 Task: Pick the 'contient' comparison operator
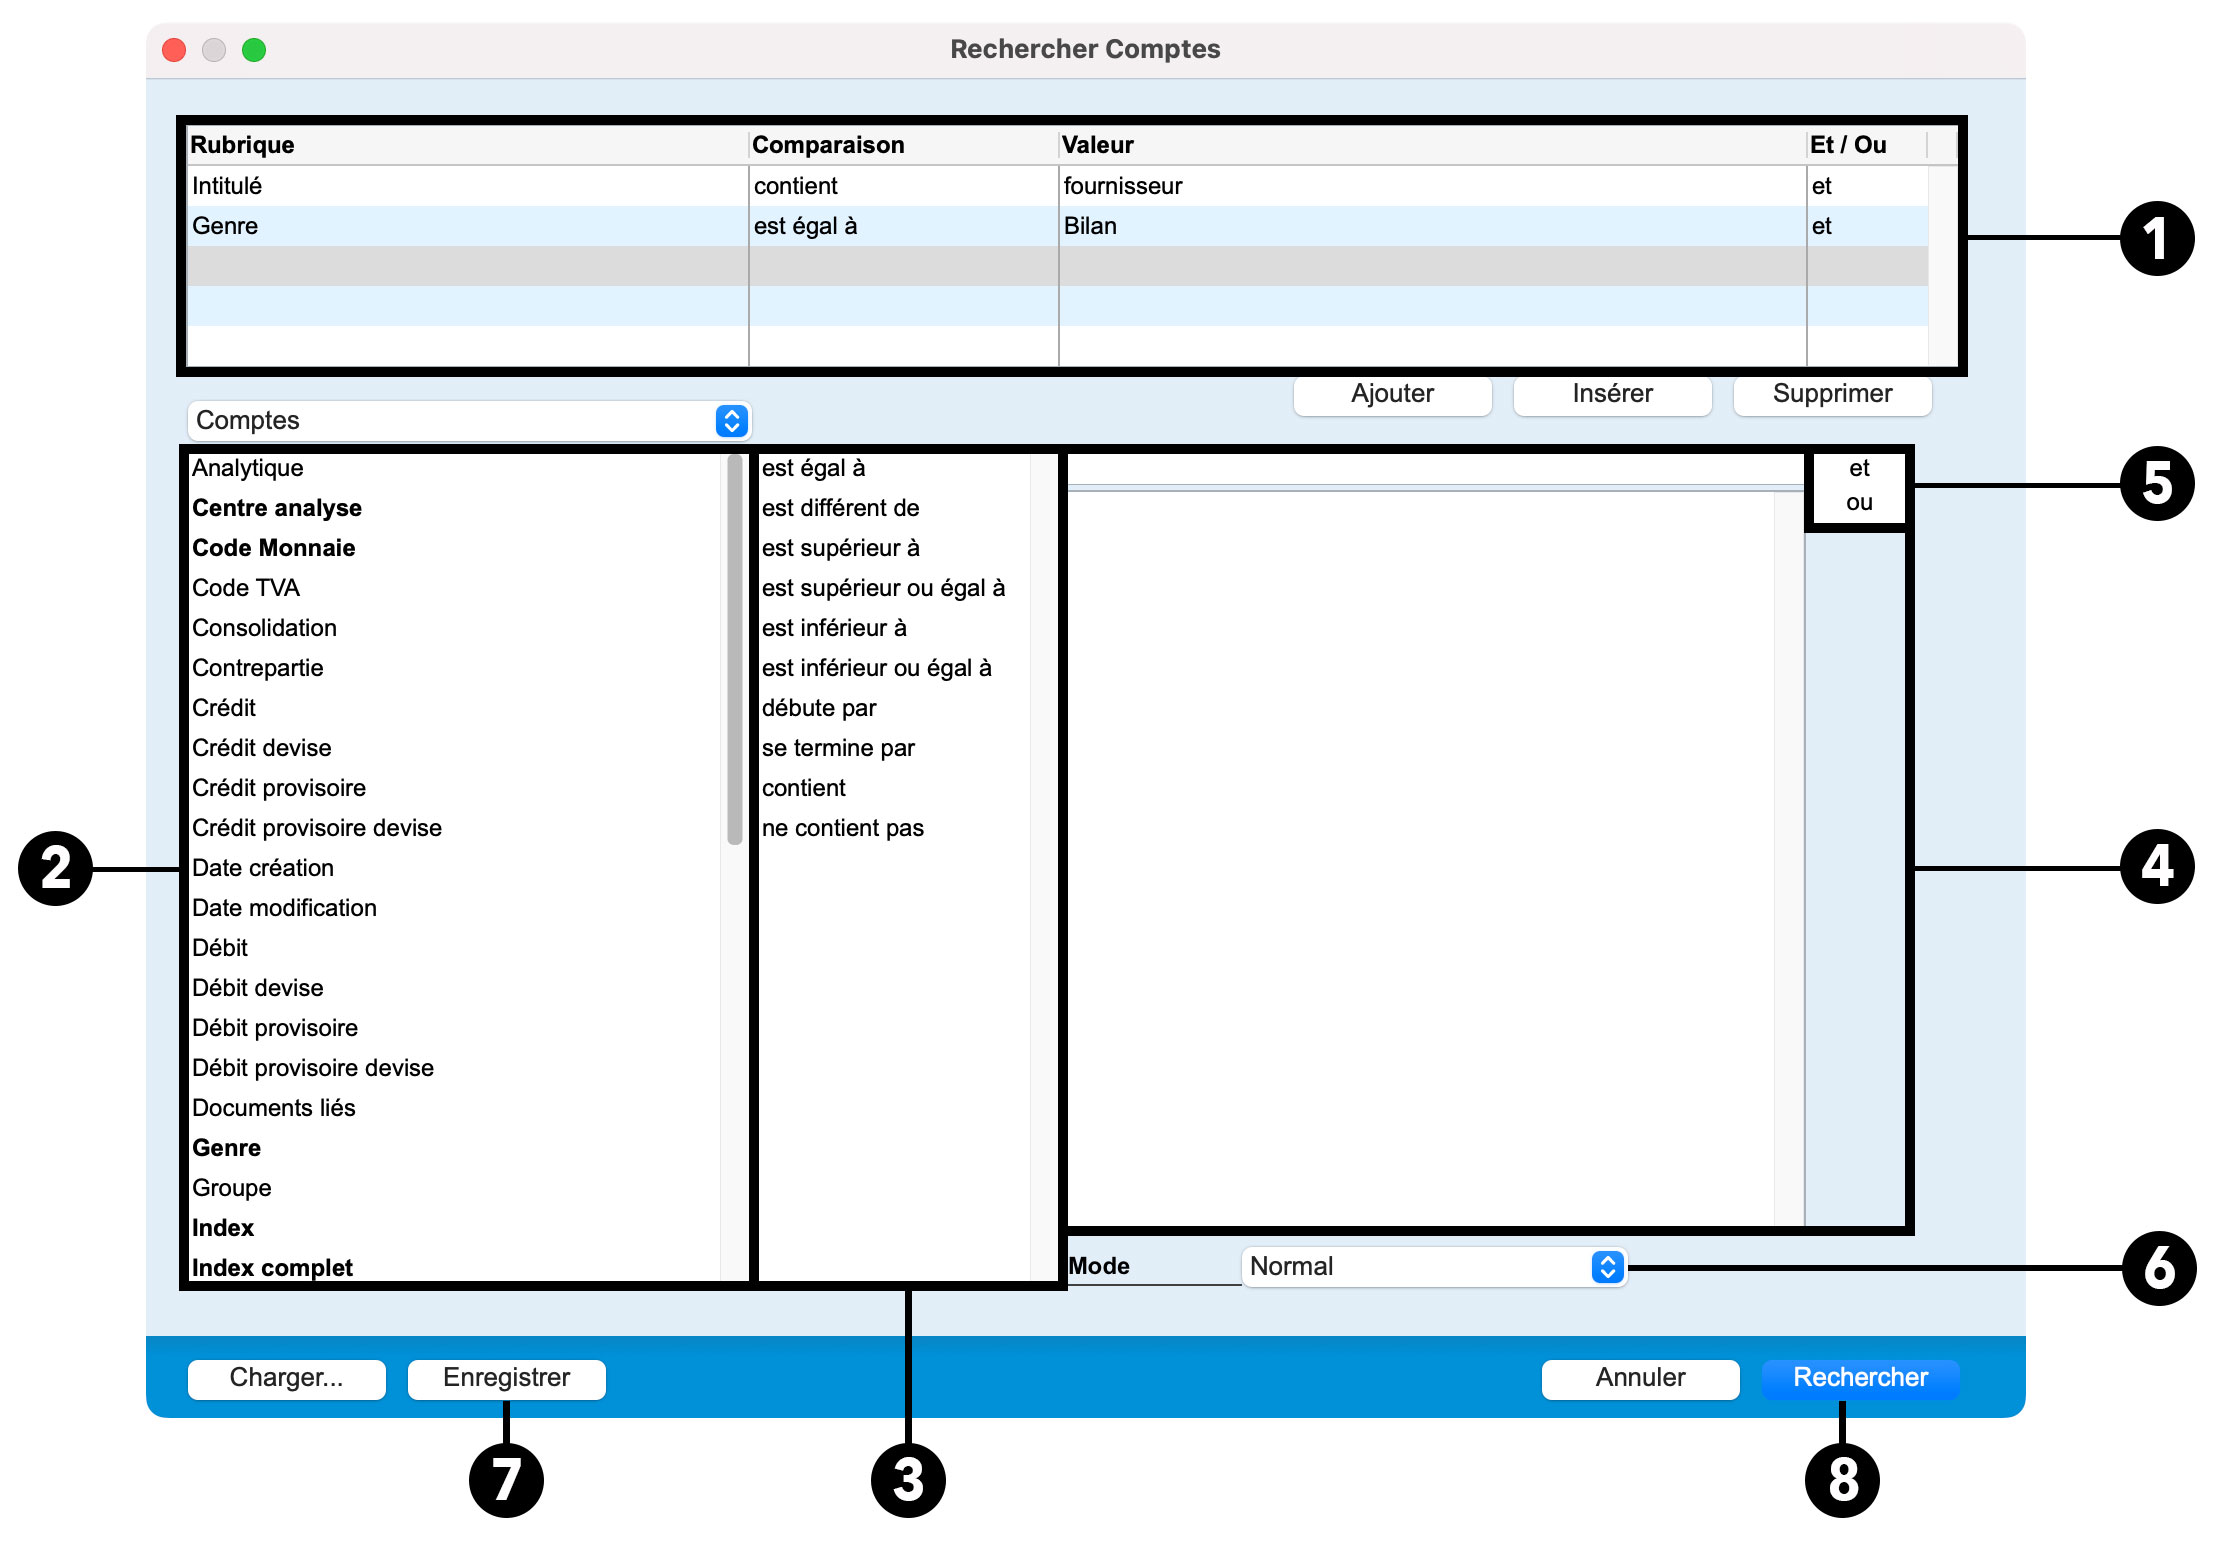(804, 788)
